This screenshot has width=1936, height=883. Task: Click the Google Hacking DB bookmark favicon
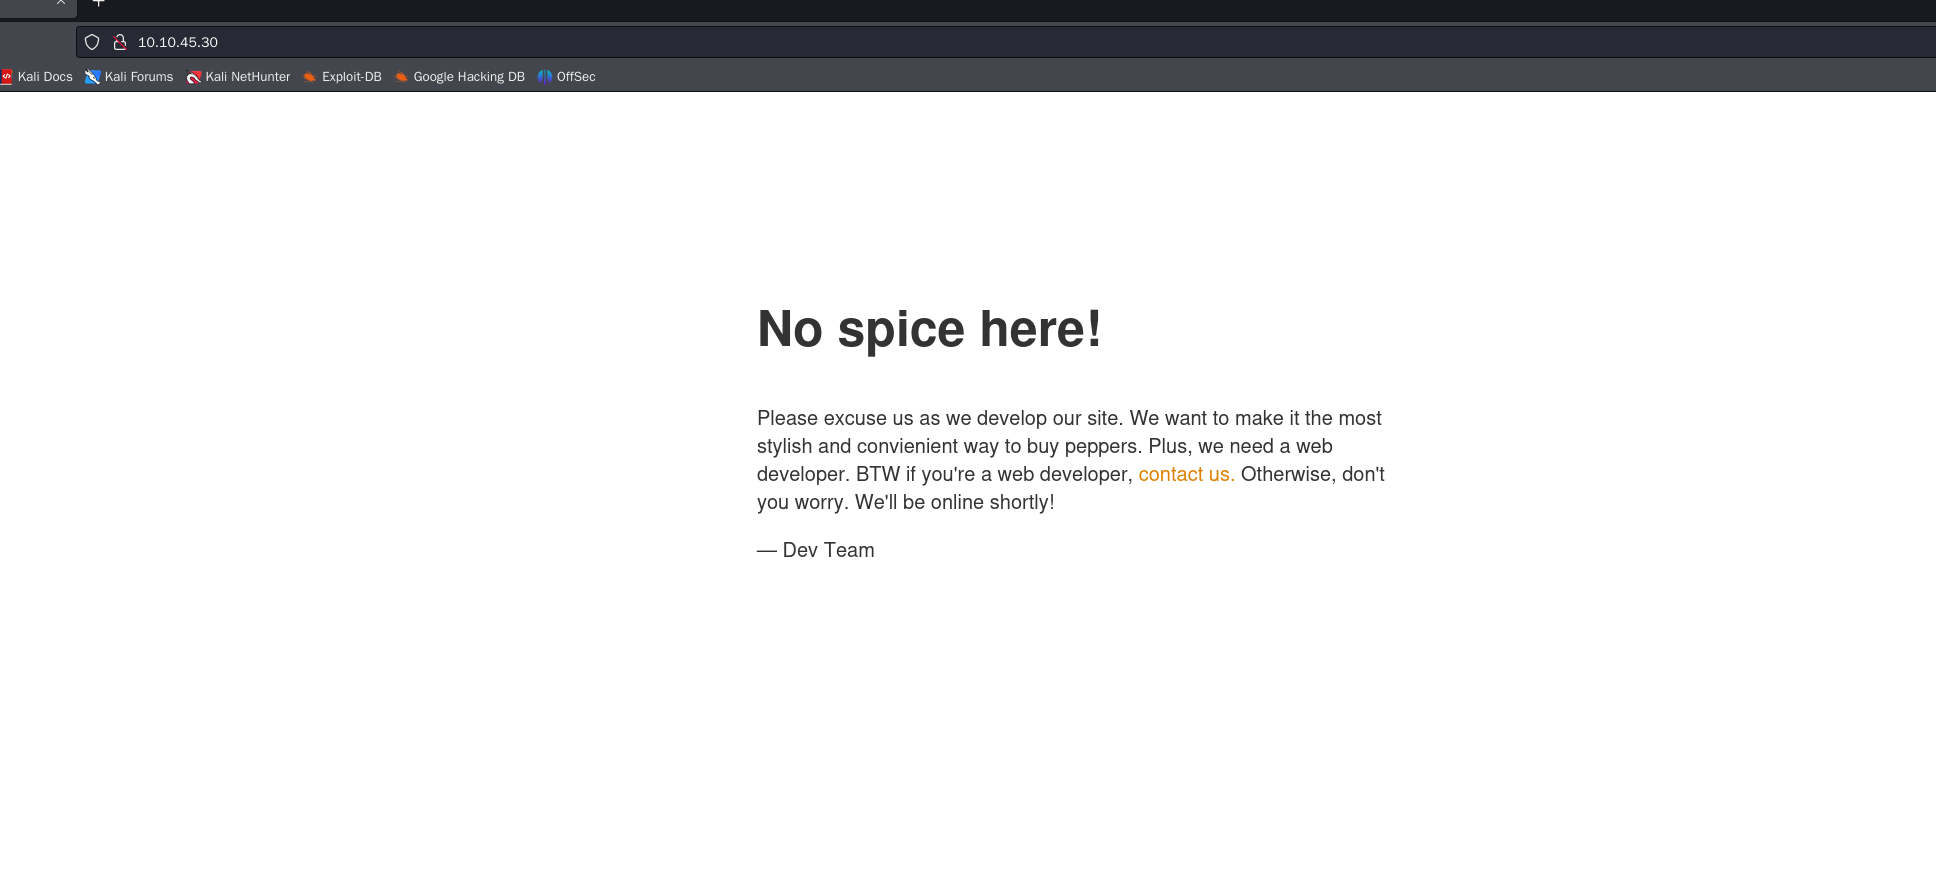tap(401, 77)
